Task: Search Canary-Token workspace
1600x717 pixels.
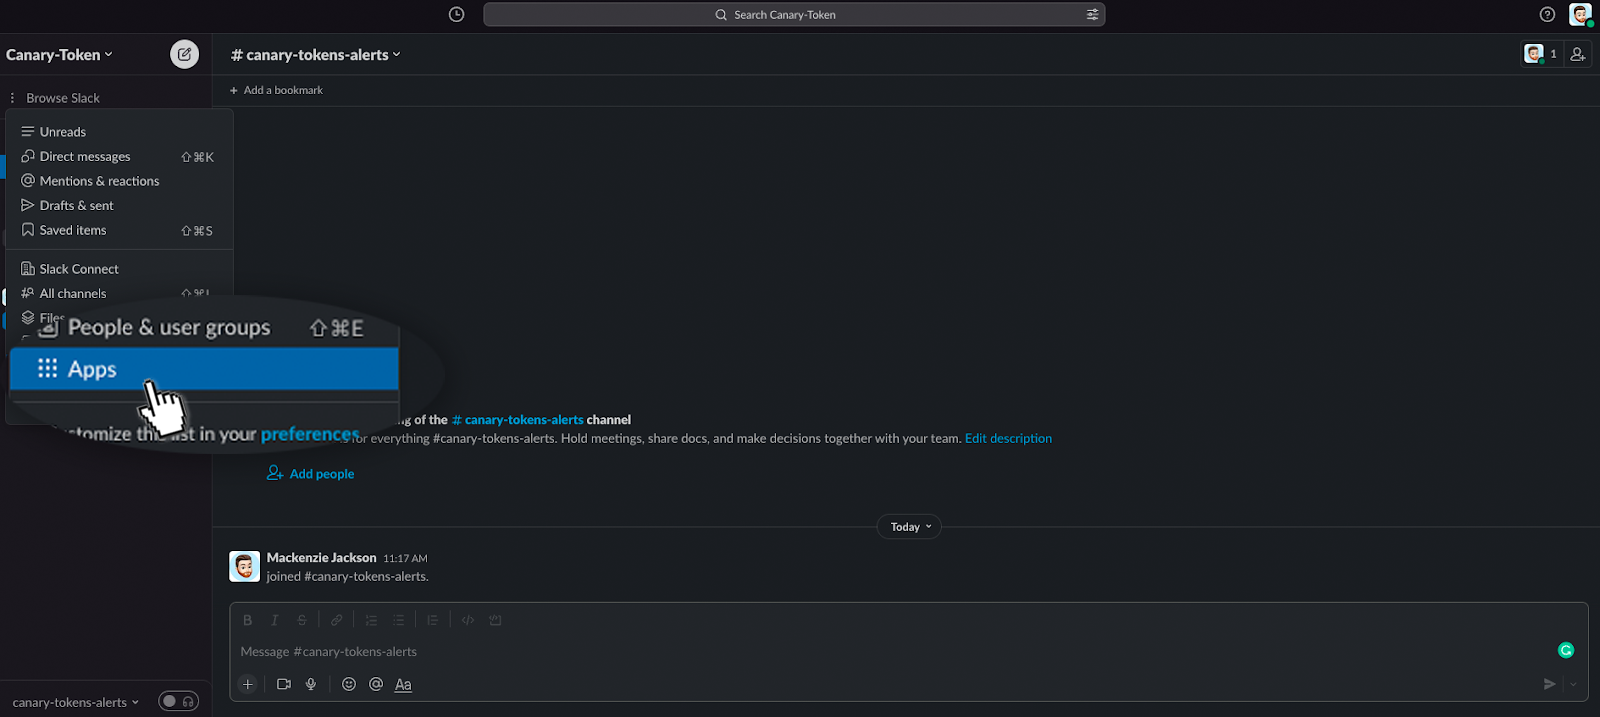Action: click(x=794, y=14)
